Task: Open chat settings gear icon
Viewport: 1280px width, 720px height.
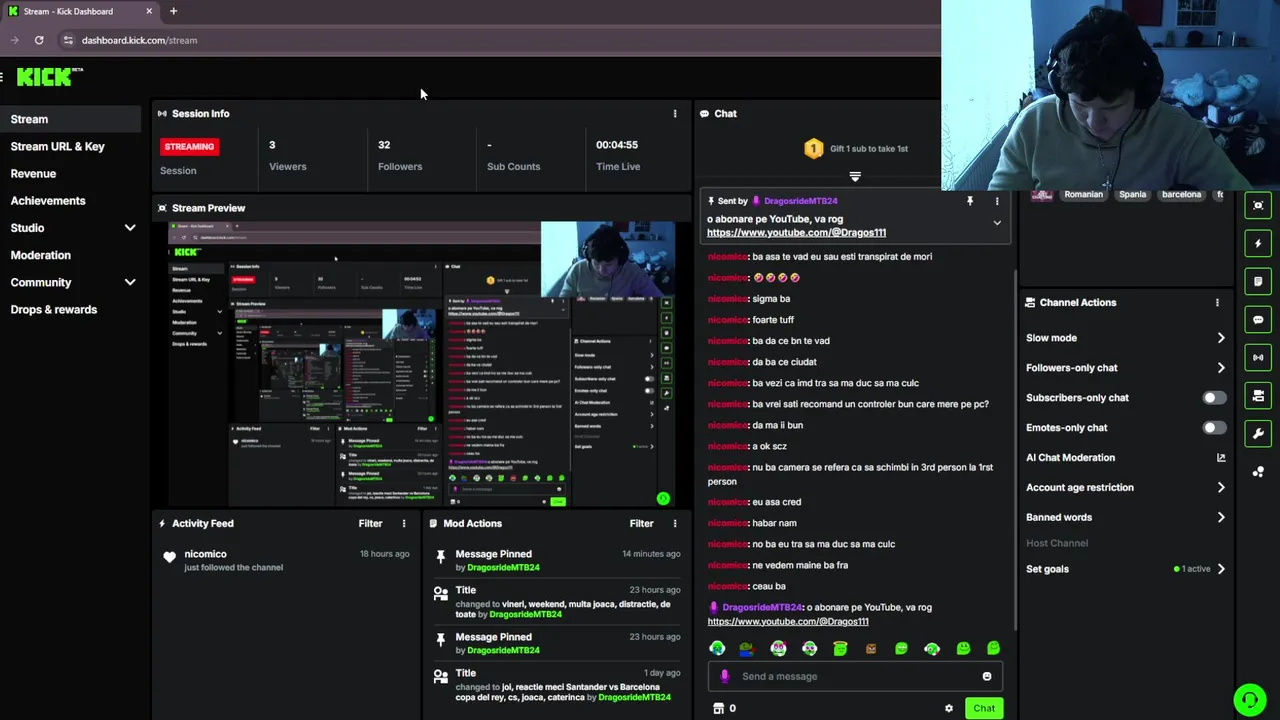Action: pyautogui.click(x=949, y=708)
